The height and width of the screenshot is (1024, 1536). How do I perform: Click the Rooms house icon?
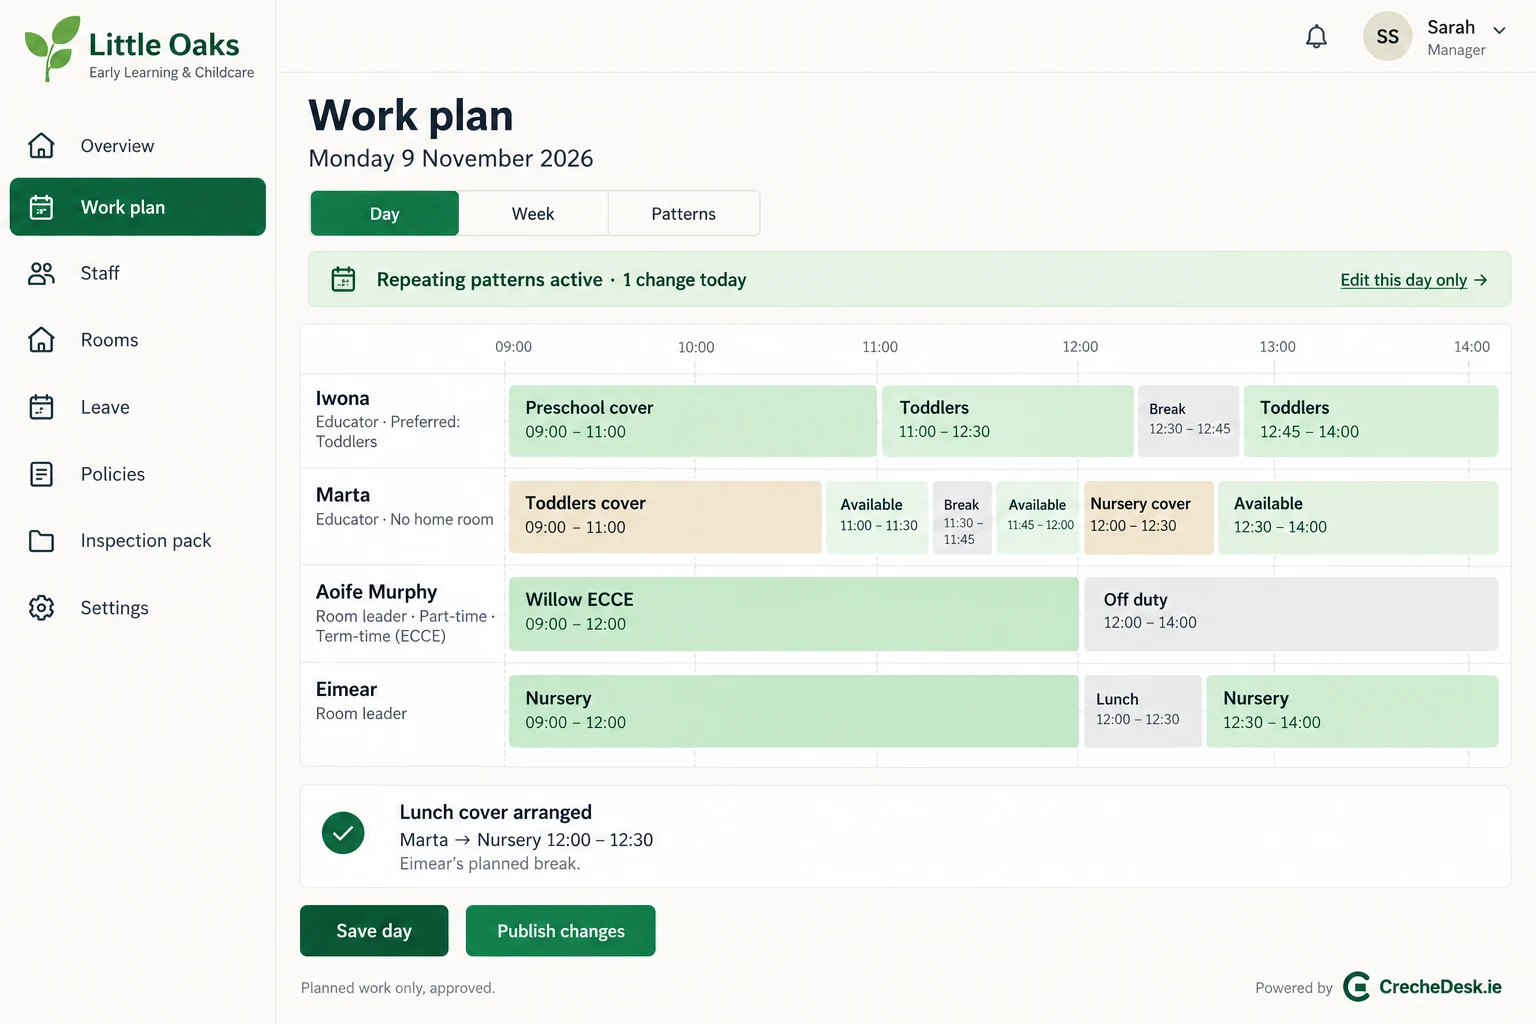(x=41, y=340)
